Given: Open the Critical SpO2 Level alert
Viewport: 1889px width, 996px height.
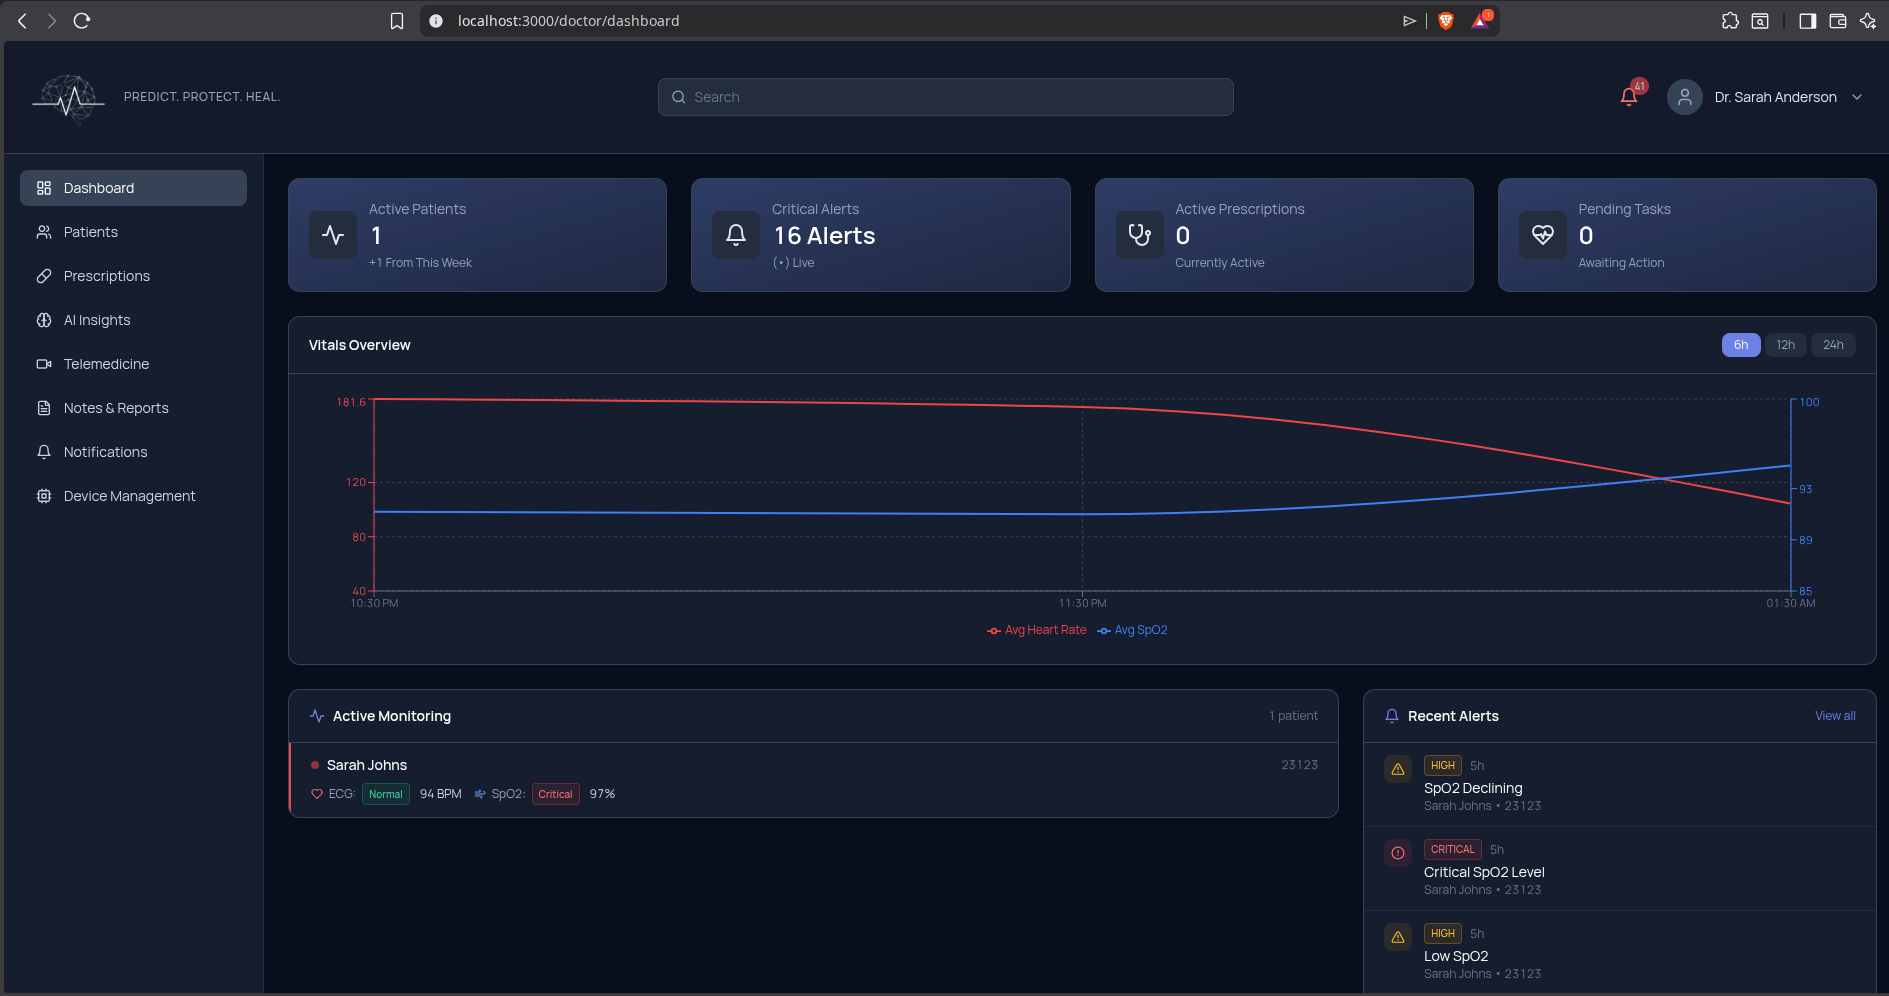Looking at the screenshot, I should click(1484, 871).
